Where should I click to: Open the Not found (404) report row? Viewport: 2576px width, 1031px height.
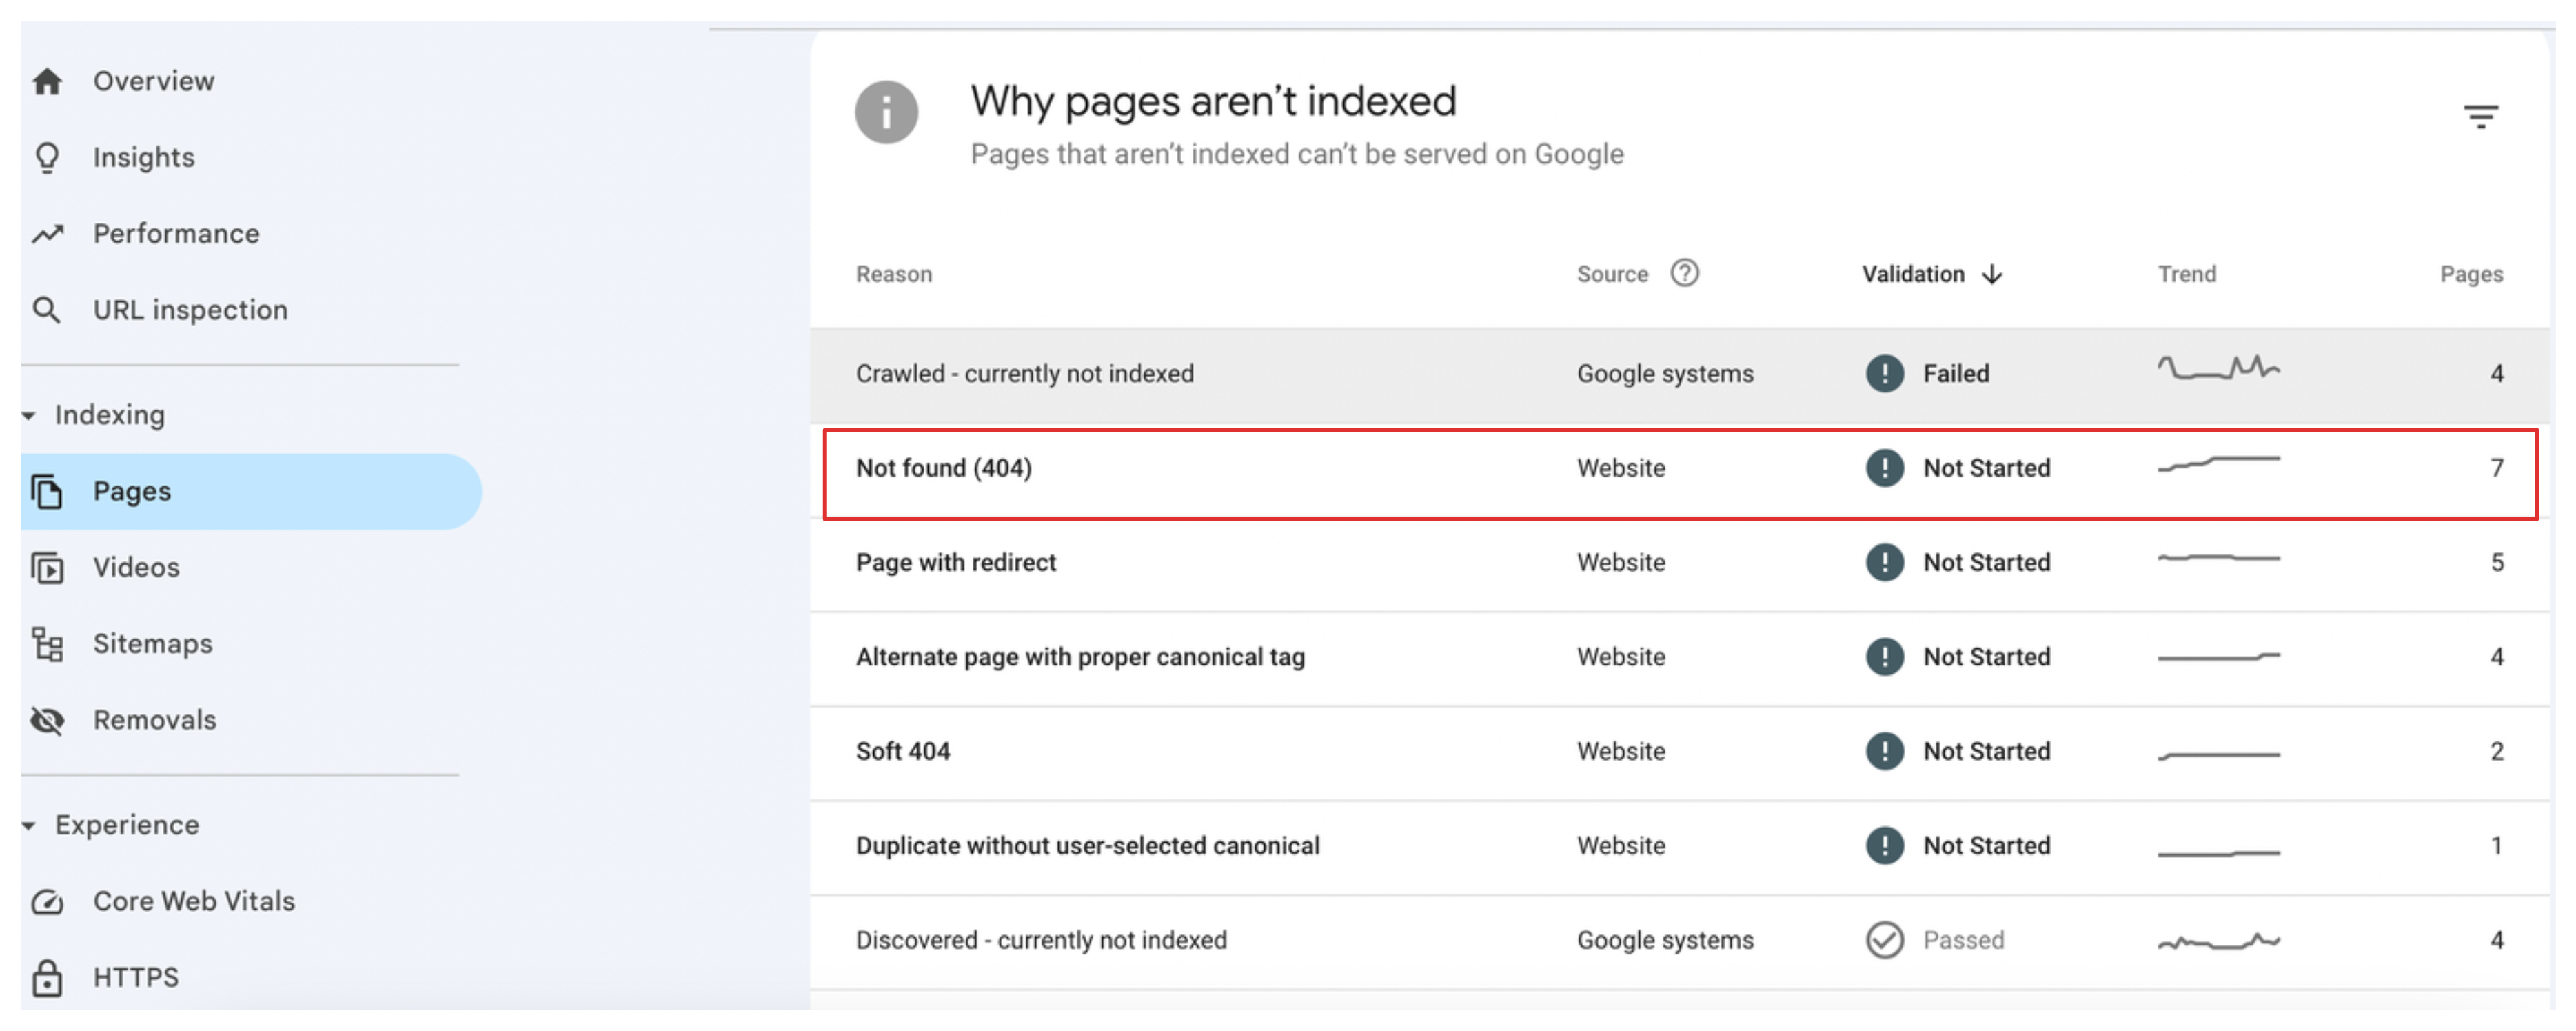[x=945, y=467]
